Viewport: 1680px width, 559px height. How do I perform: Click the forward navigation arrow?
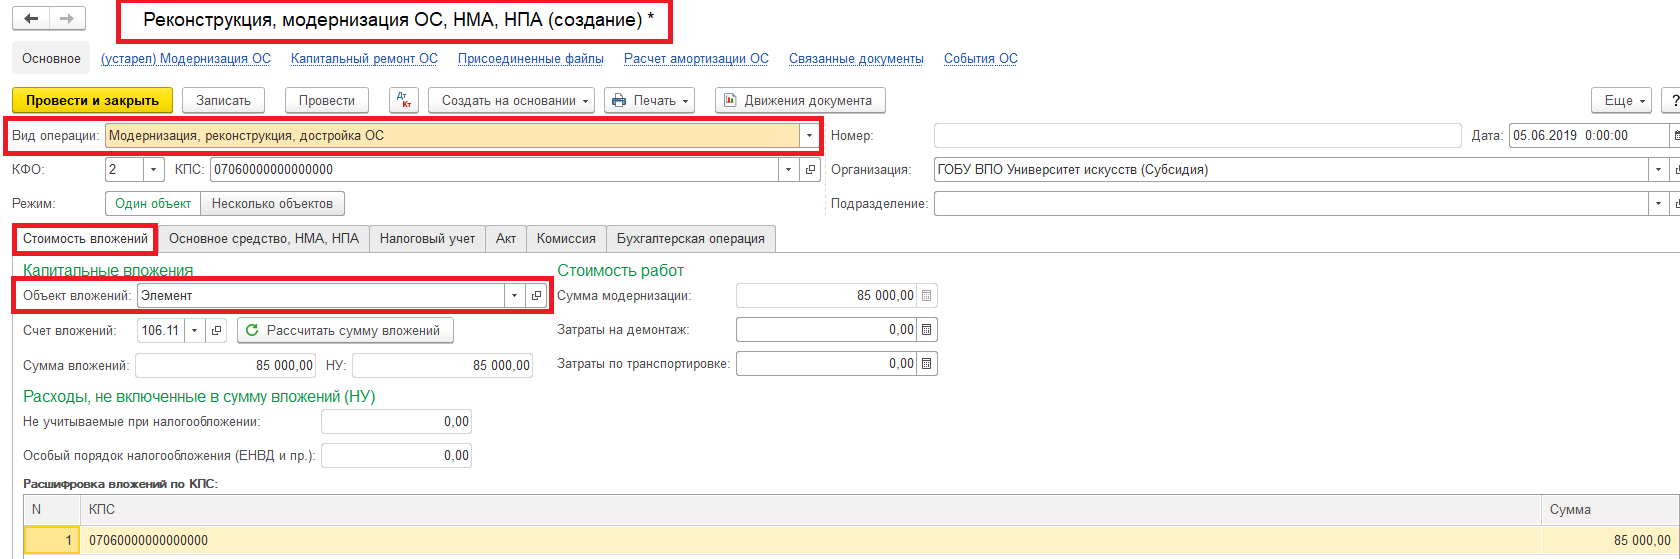coord(67,19)
